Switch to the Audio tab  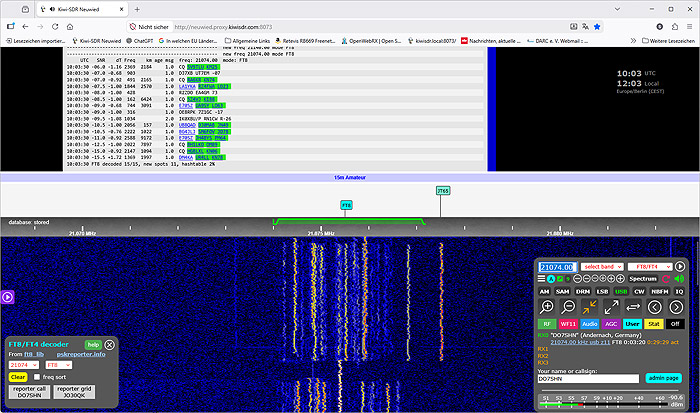[589, 324]
